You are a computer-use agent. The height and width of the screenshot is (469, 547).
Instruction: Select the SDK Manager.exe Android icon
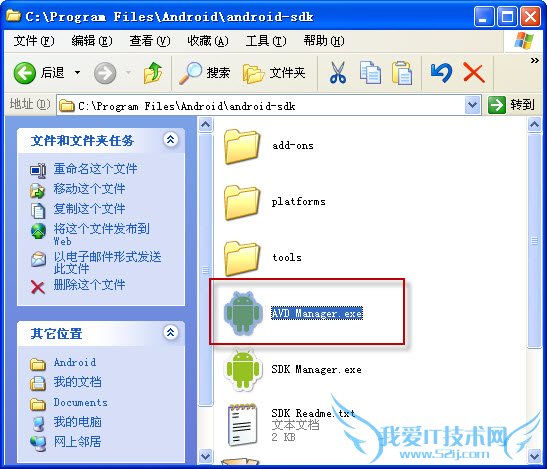click(x=243, y=370)
